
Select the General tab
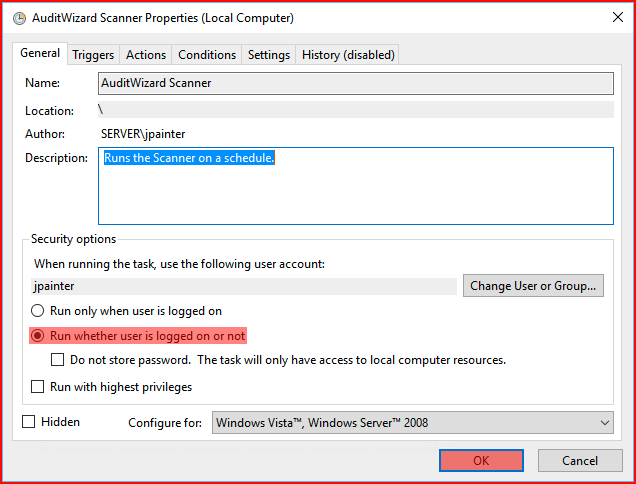pyautogui.click(x=40, y=53)
